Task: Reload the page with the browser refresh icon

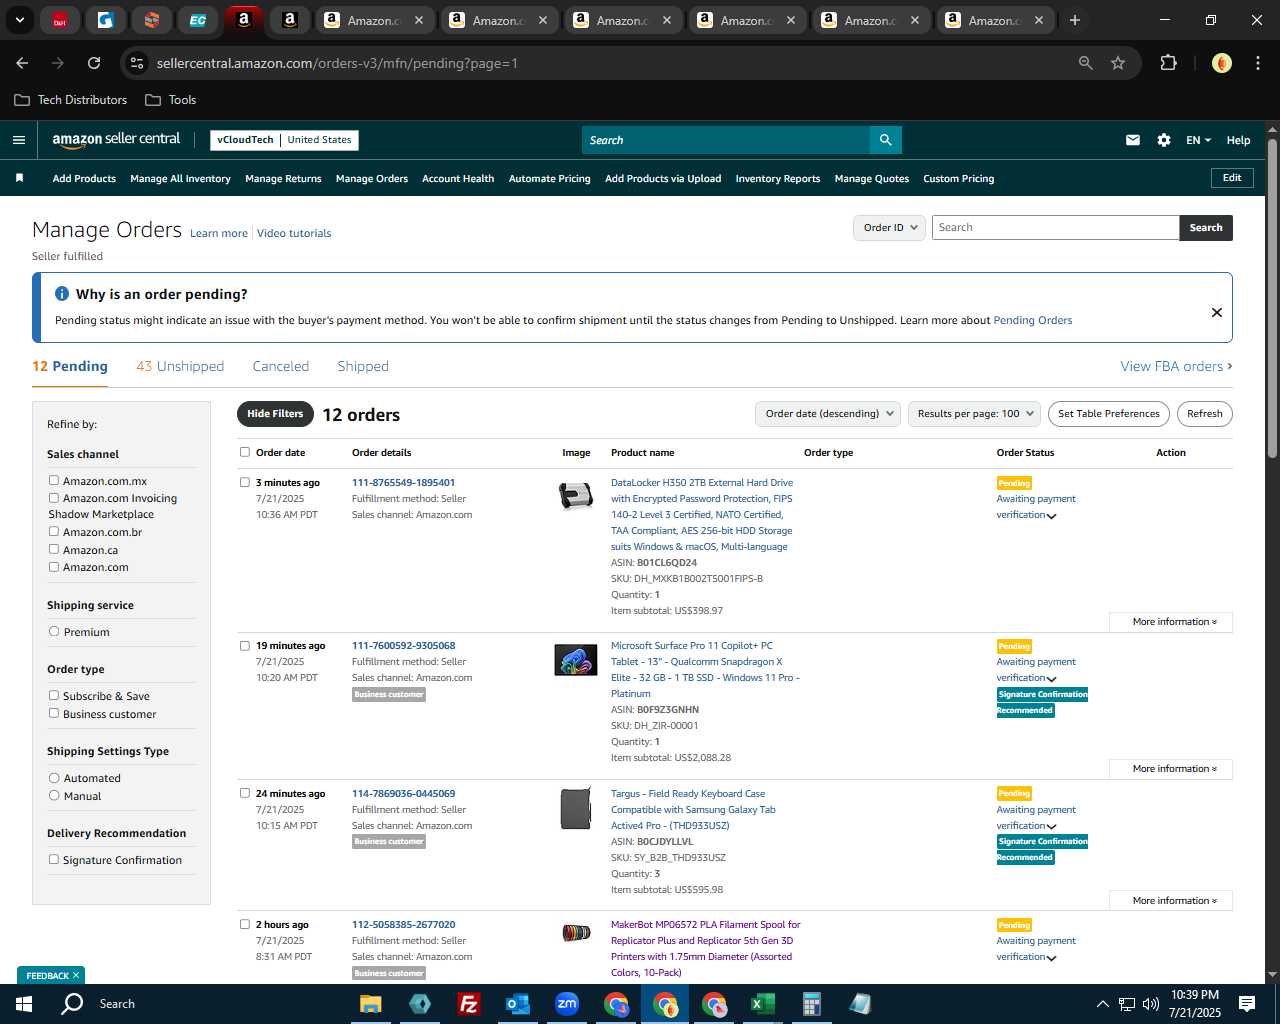Action: click(x=94, y=63)
